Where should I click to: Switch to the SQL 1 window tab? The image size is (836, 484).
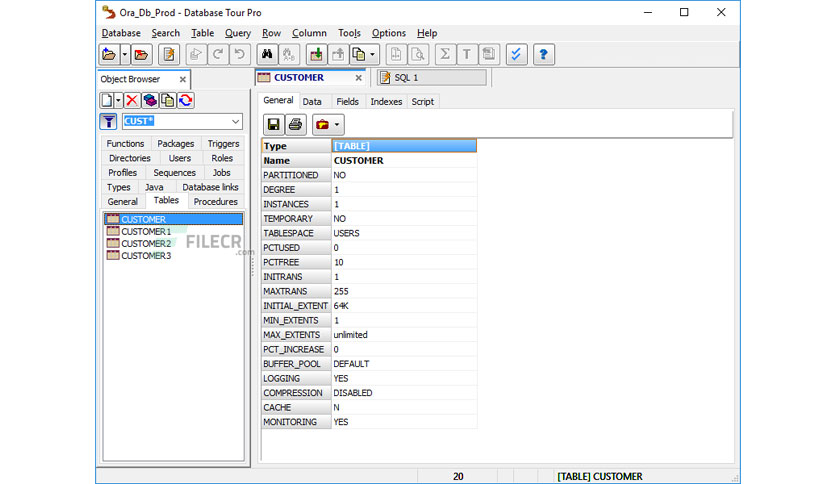pyautogui.click(x=432, y=78)
